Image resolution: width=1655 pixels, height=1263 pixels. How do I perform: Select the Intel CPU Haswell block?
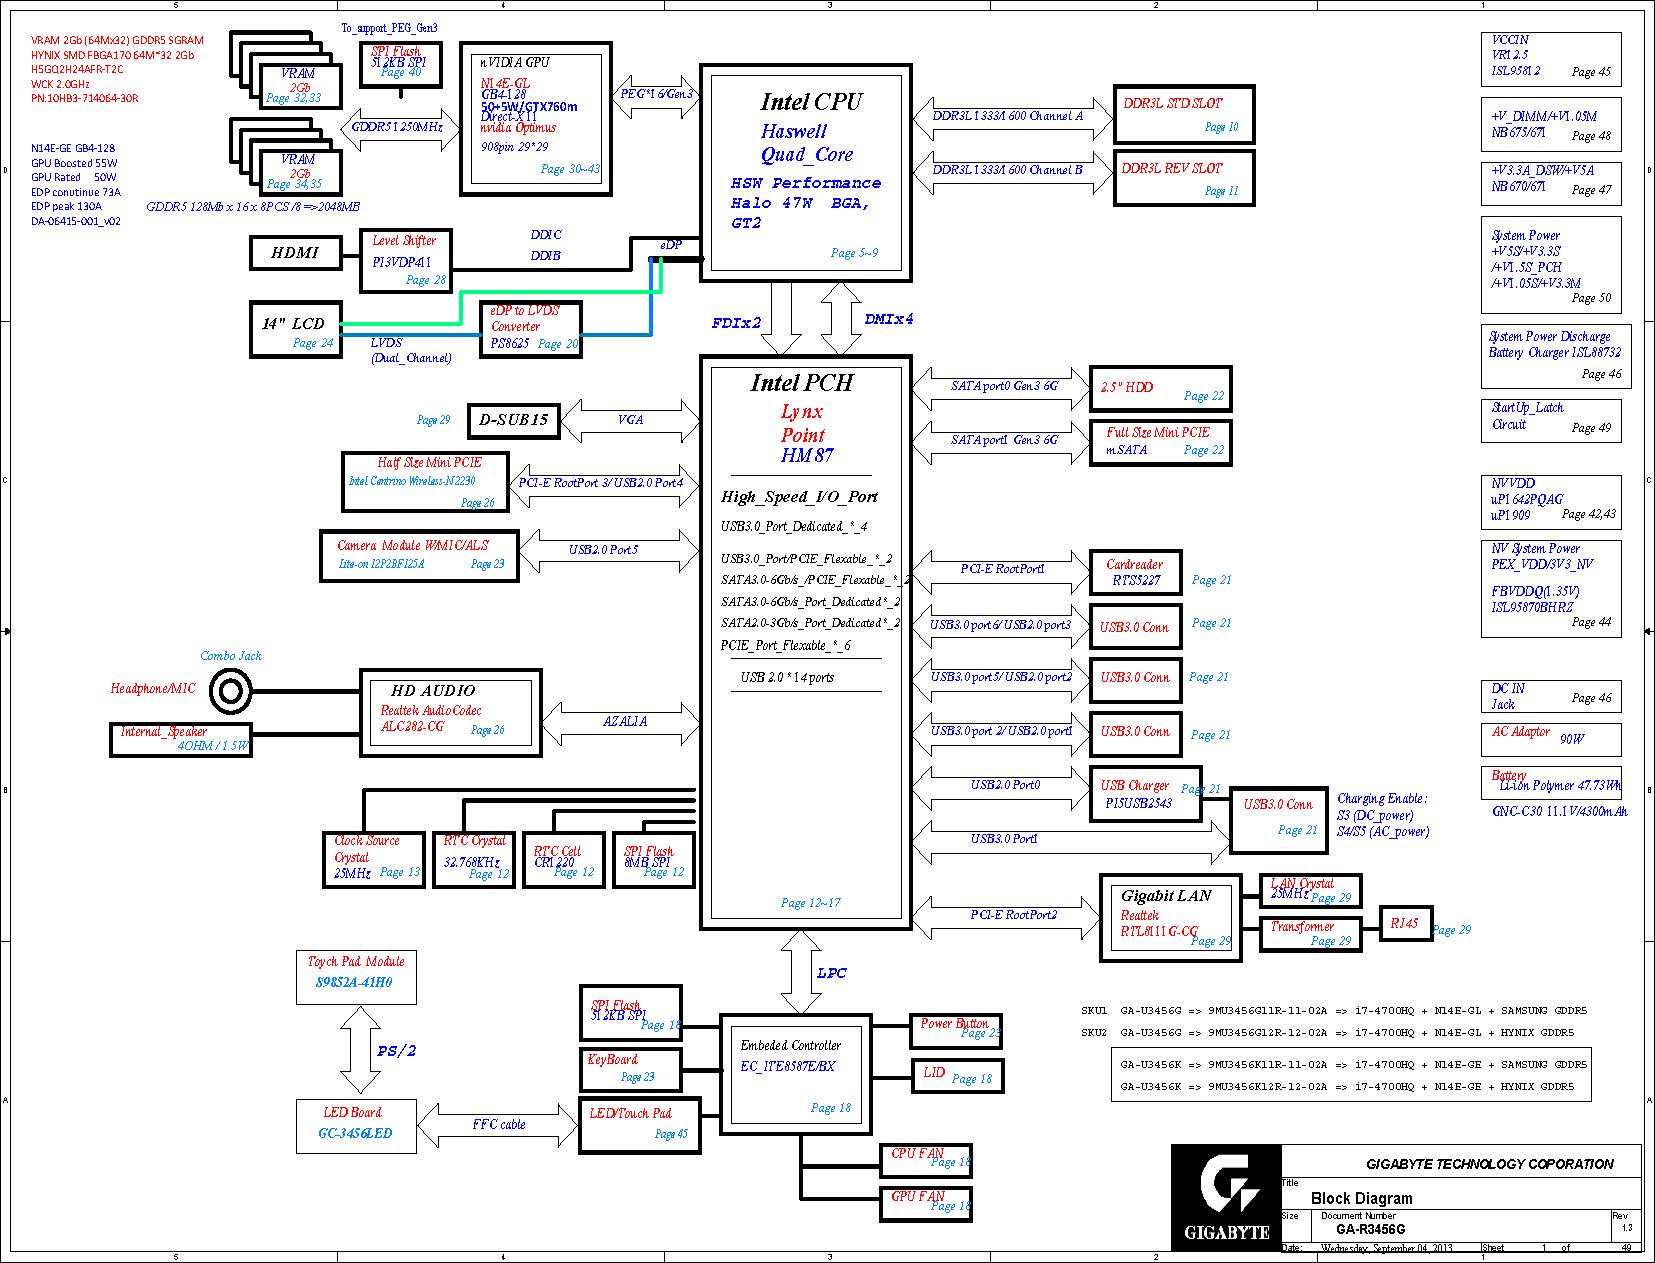point(805,172)
